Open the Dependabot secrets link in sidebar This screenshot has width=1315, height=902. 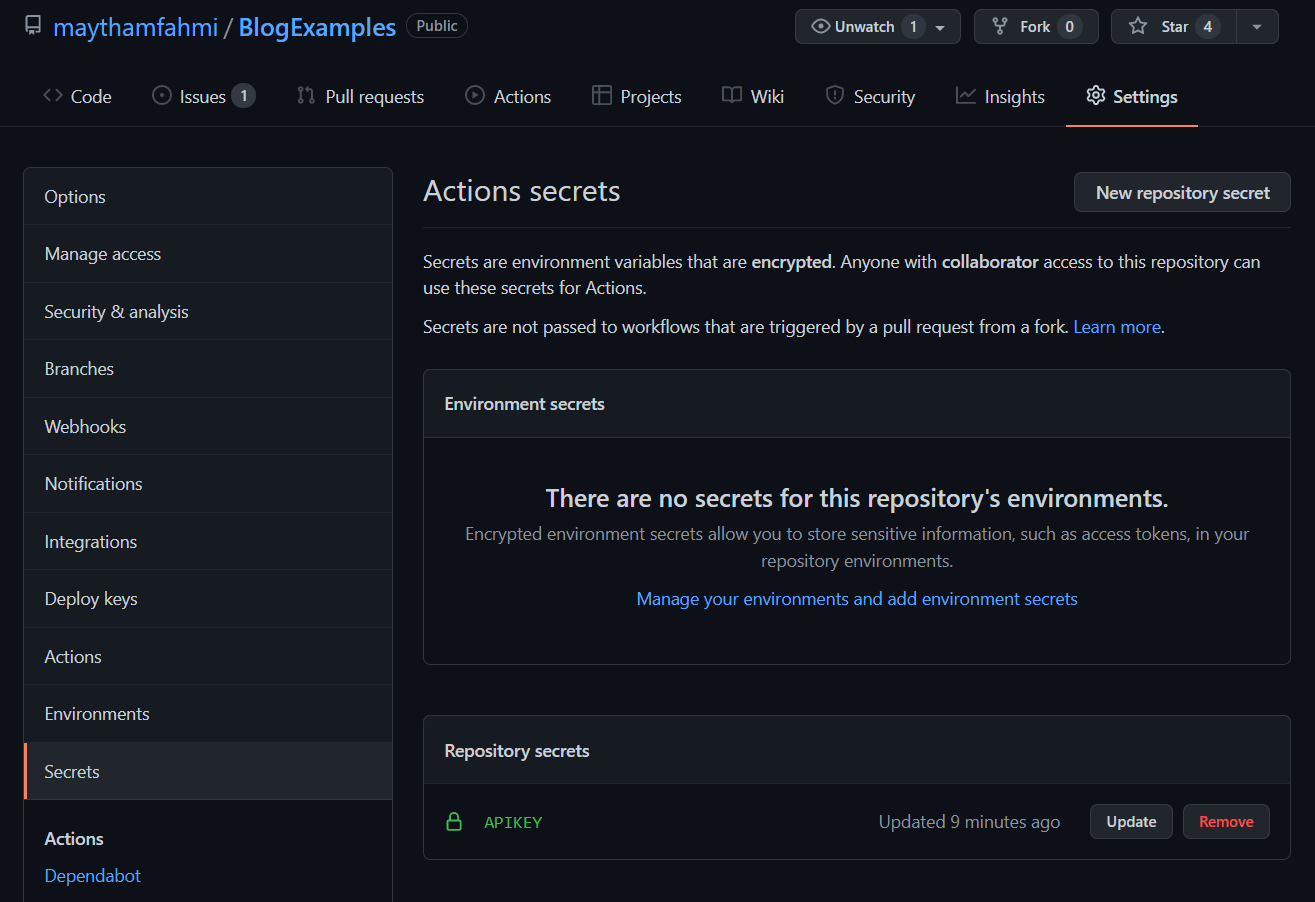tap(93, 875)
